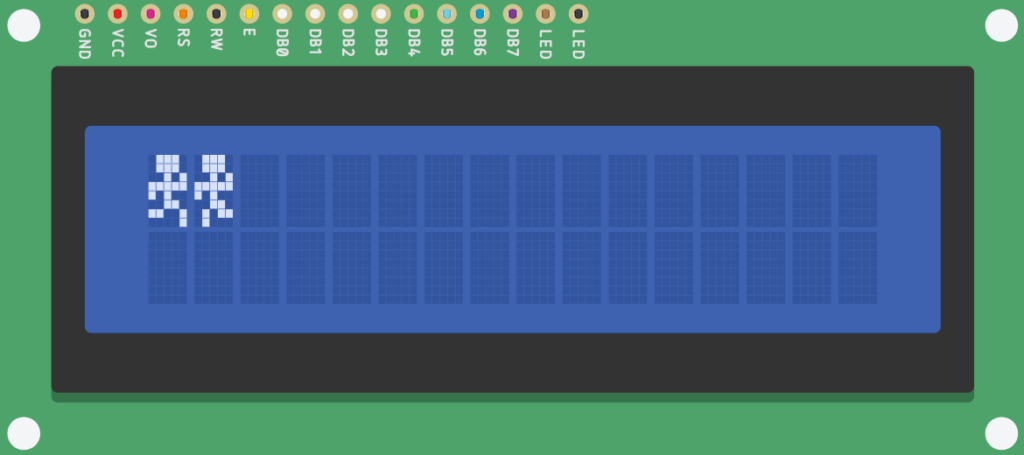Viewport: 1024px width, 455px height.
Task: Click the black LED pin at far right
Action: click(x=578, y=14)
